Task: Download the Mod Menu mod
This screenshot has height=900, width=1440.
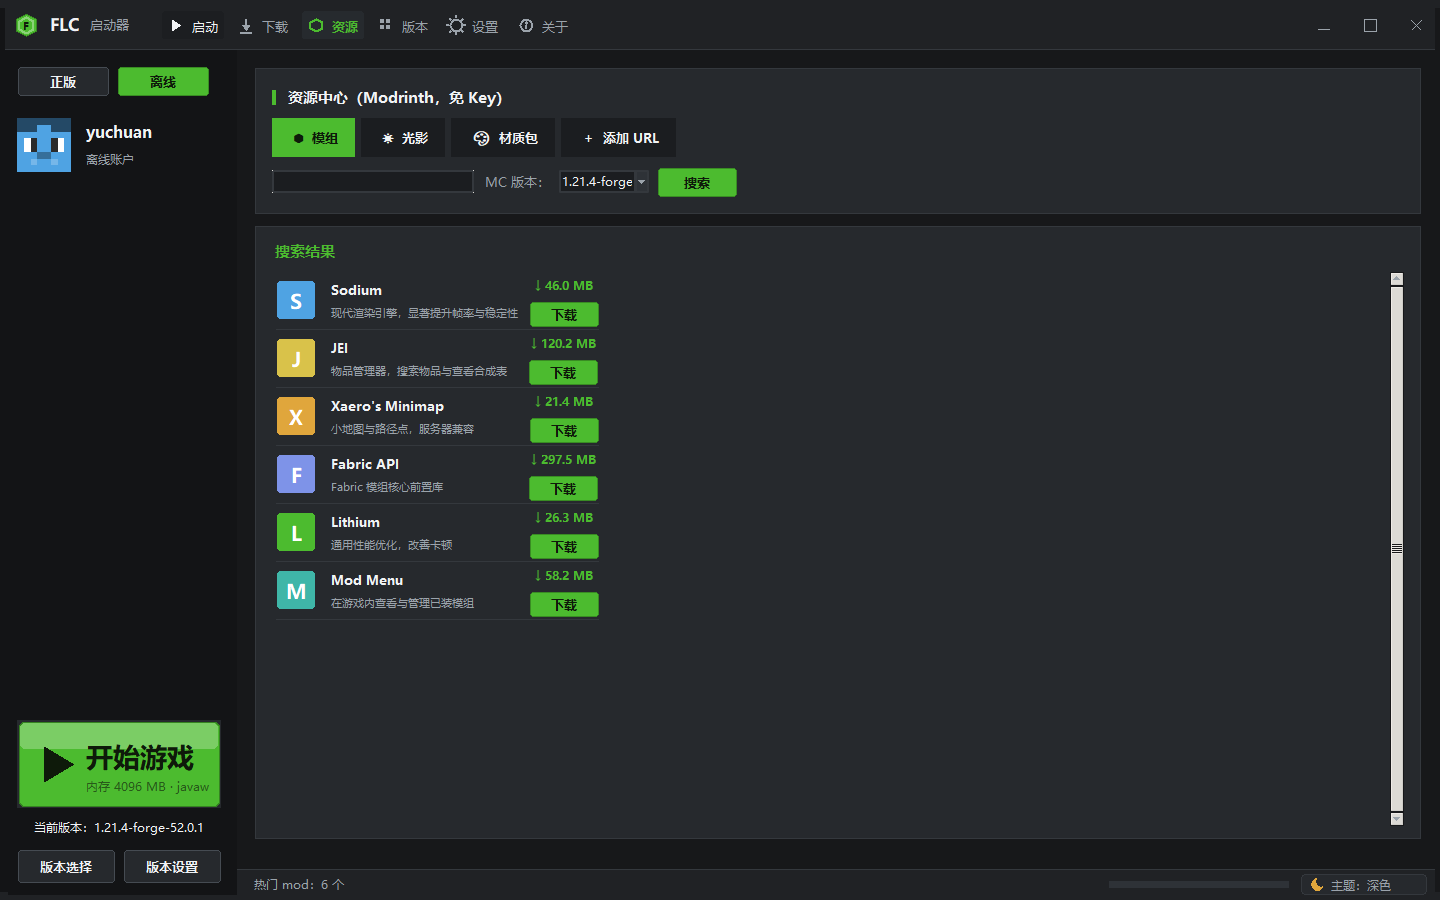Action: tap(564, 605)
